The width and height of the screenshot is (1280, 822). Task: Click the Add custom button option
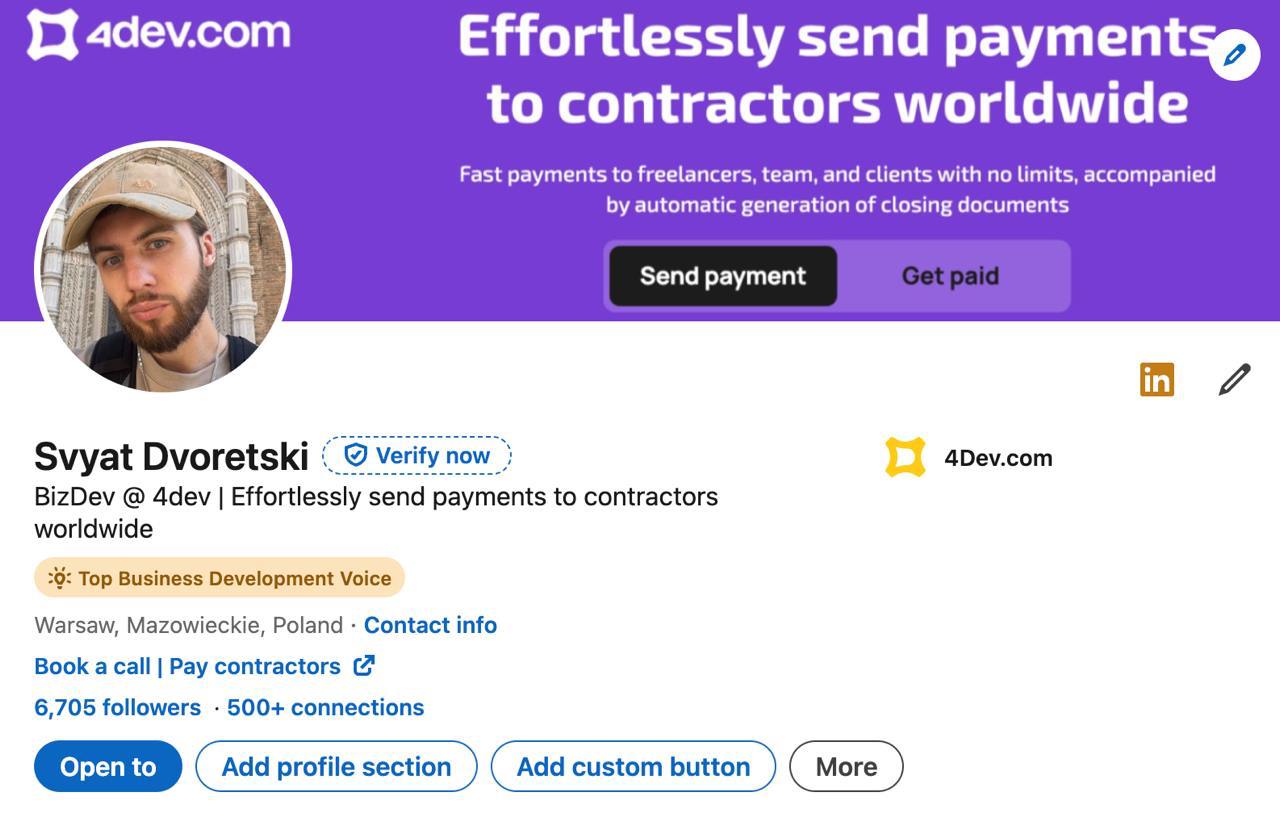(632, 766)
